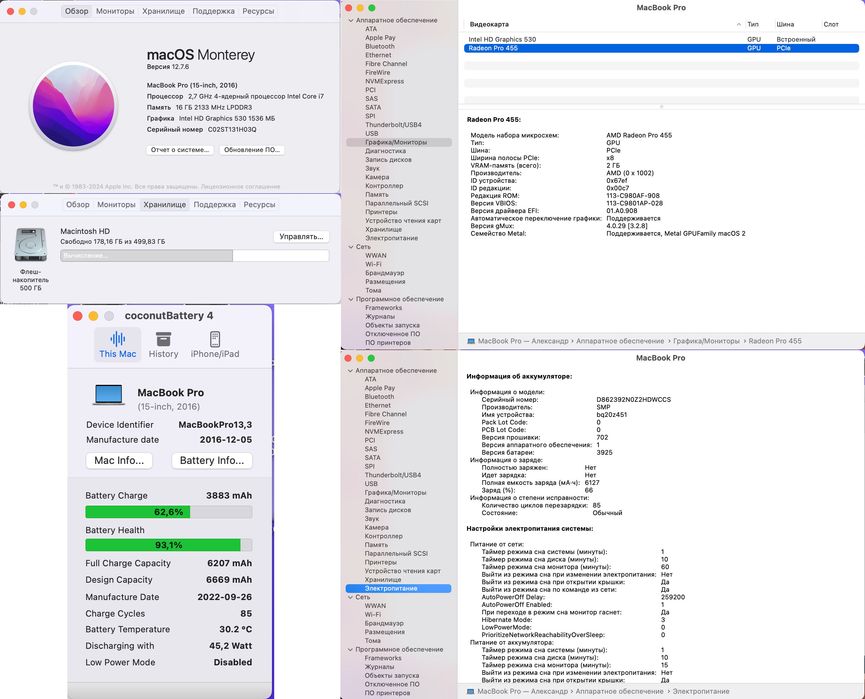Select Bluetooth in power window sidebar
Image resolution: width=865 pixels, height=699 pixels.
(379, 397)
